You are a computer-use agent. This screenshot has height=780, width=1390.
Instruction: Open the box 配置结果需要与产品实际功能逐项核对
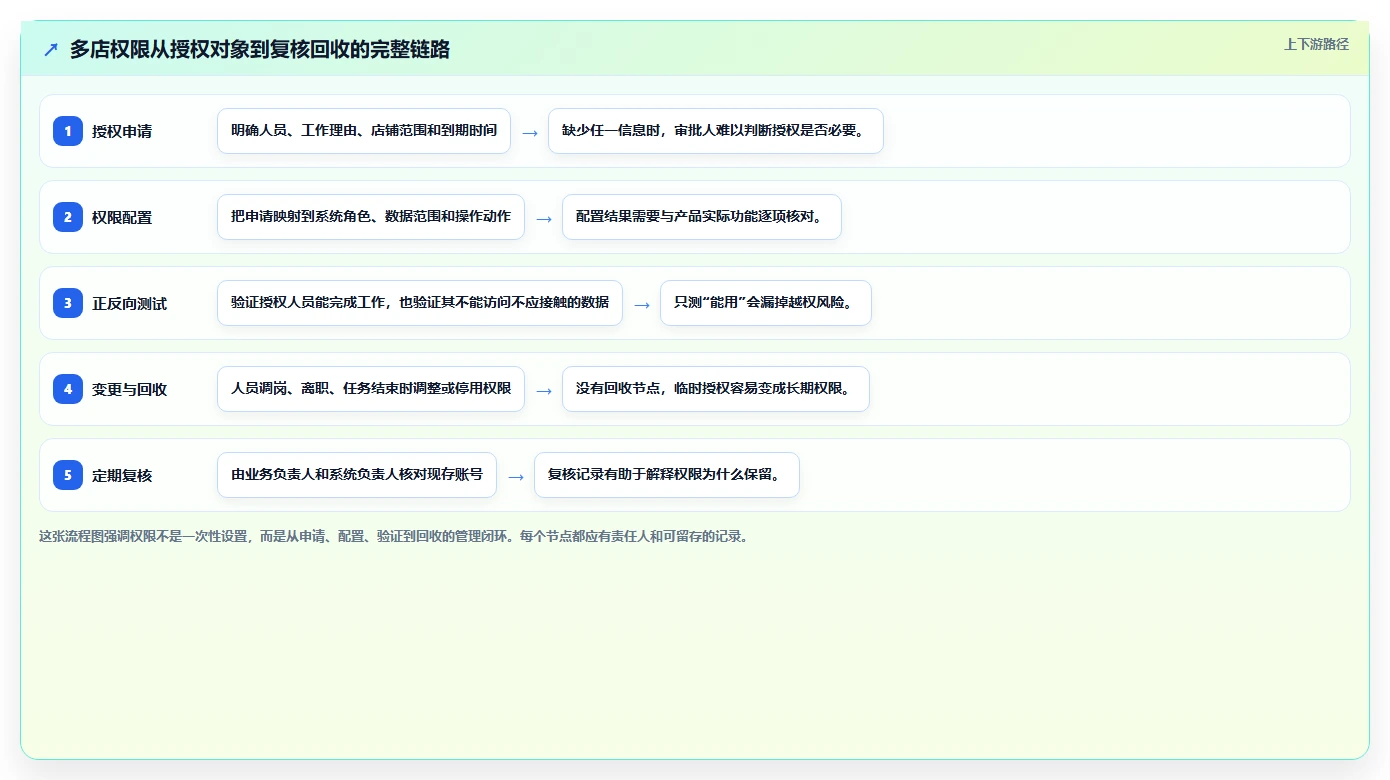pos(702,217)
